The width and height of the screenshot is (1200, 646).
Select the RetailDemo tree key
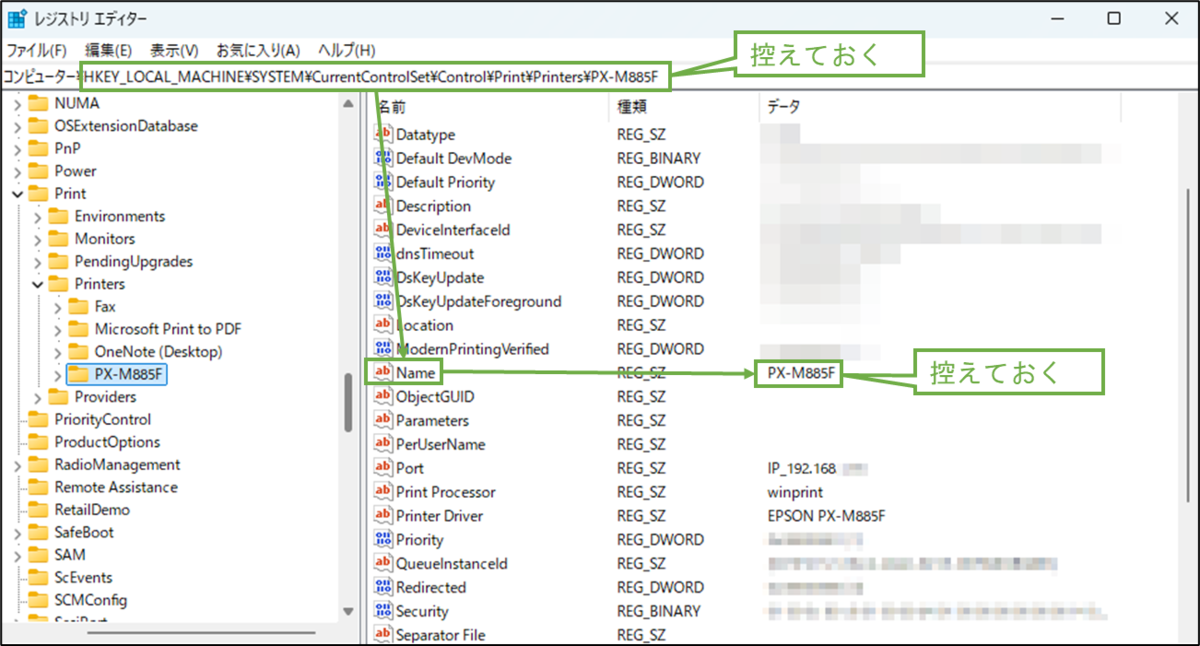[92, 510]
